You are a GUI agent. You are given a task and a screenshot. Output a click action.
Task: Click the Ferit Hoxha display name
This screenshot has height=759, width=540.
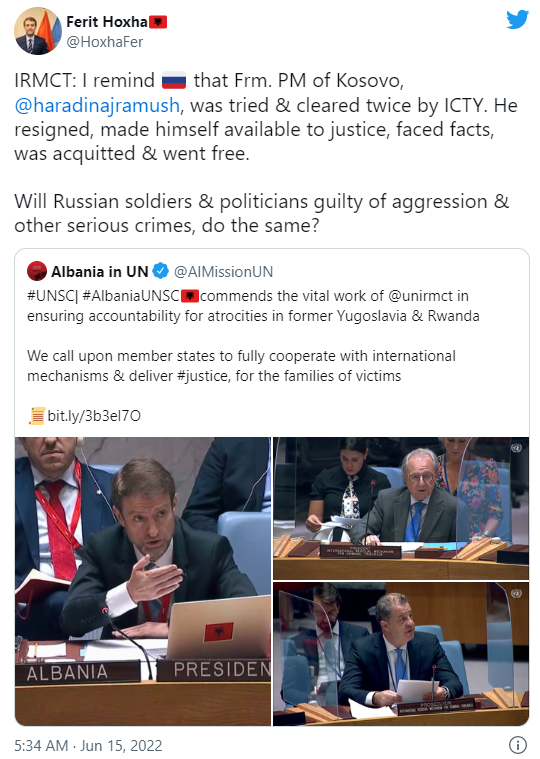(107, 22)
